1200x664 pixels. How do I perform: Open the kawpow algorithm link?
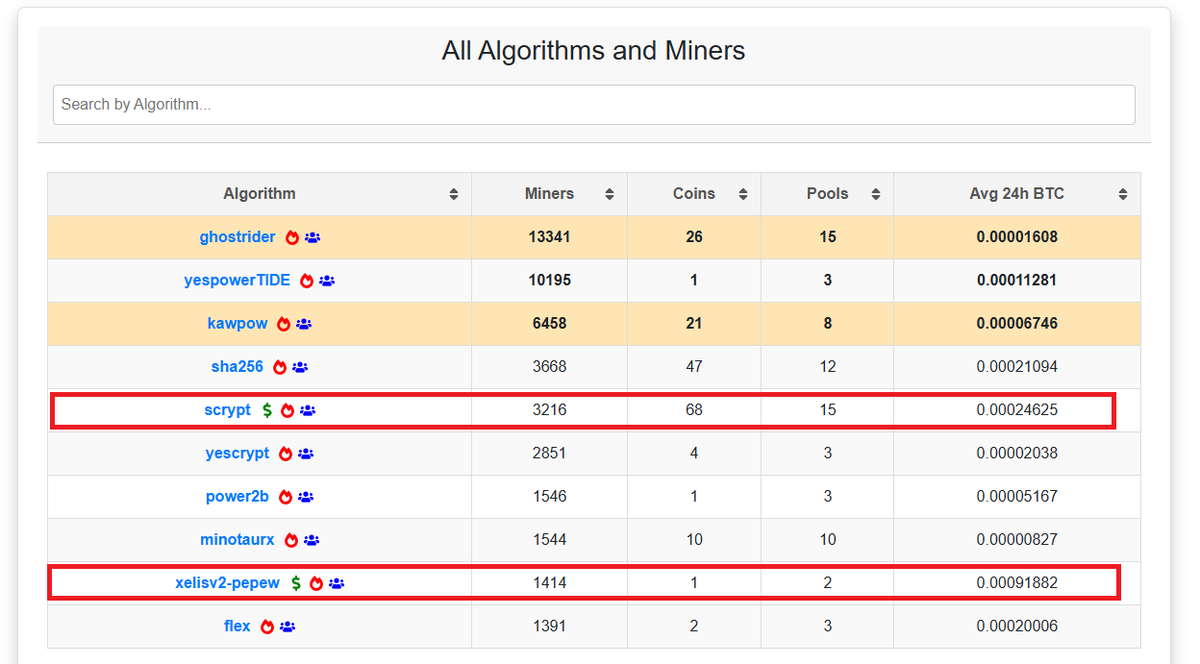click(x=237, y=323)
